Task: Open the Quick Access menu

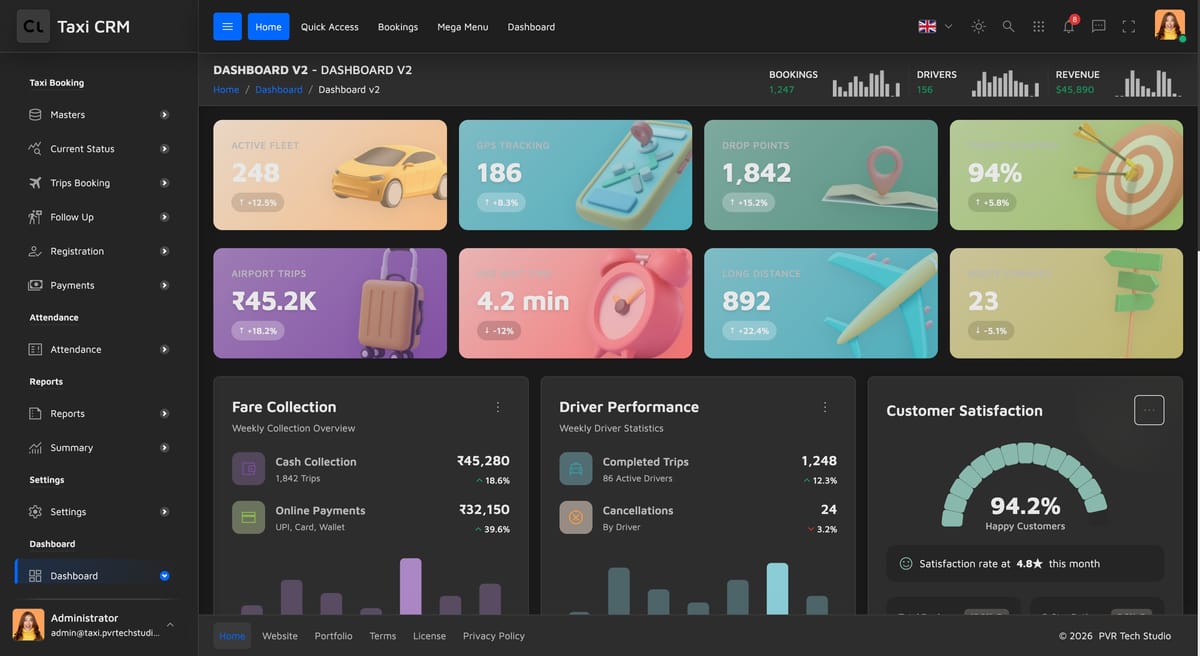Action: (x=329, y=27)
